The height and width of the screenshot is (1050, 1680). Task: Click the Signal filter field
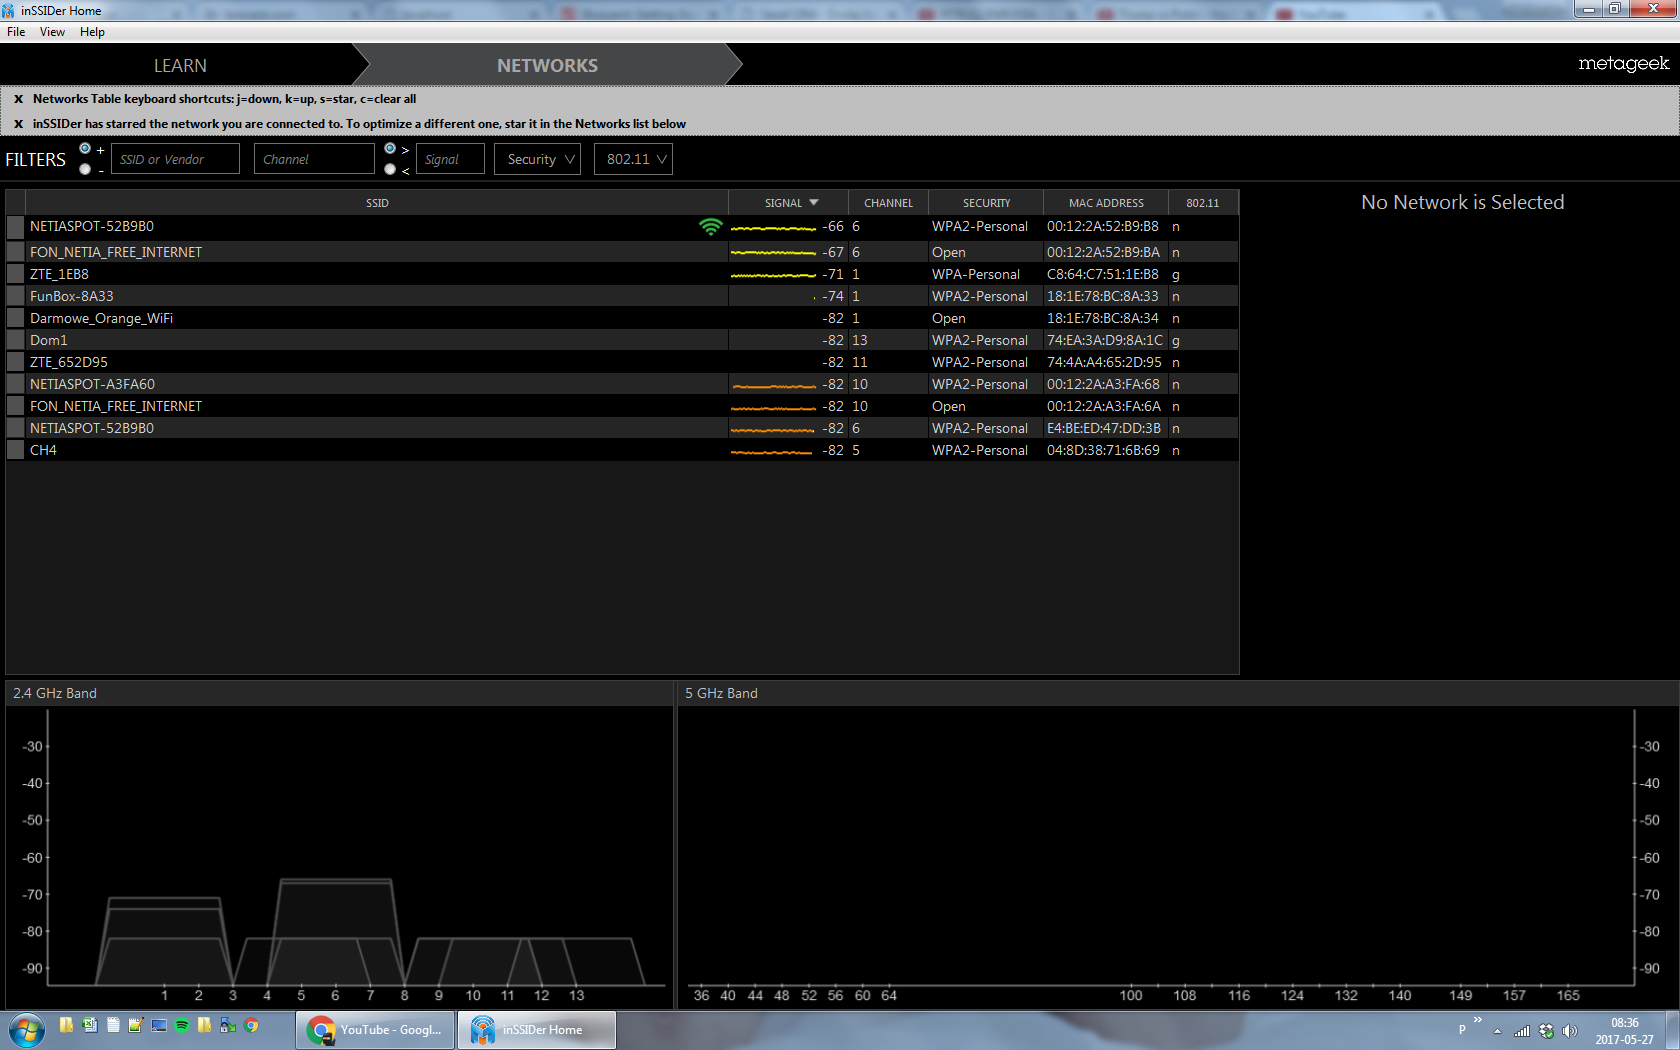pos(450,159)
